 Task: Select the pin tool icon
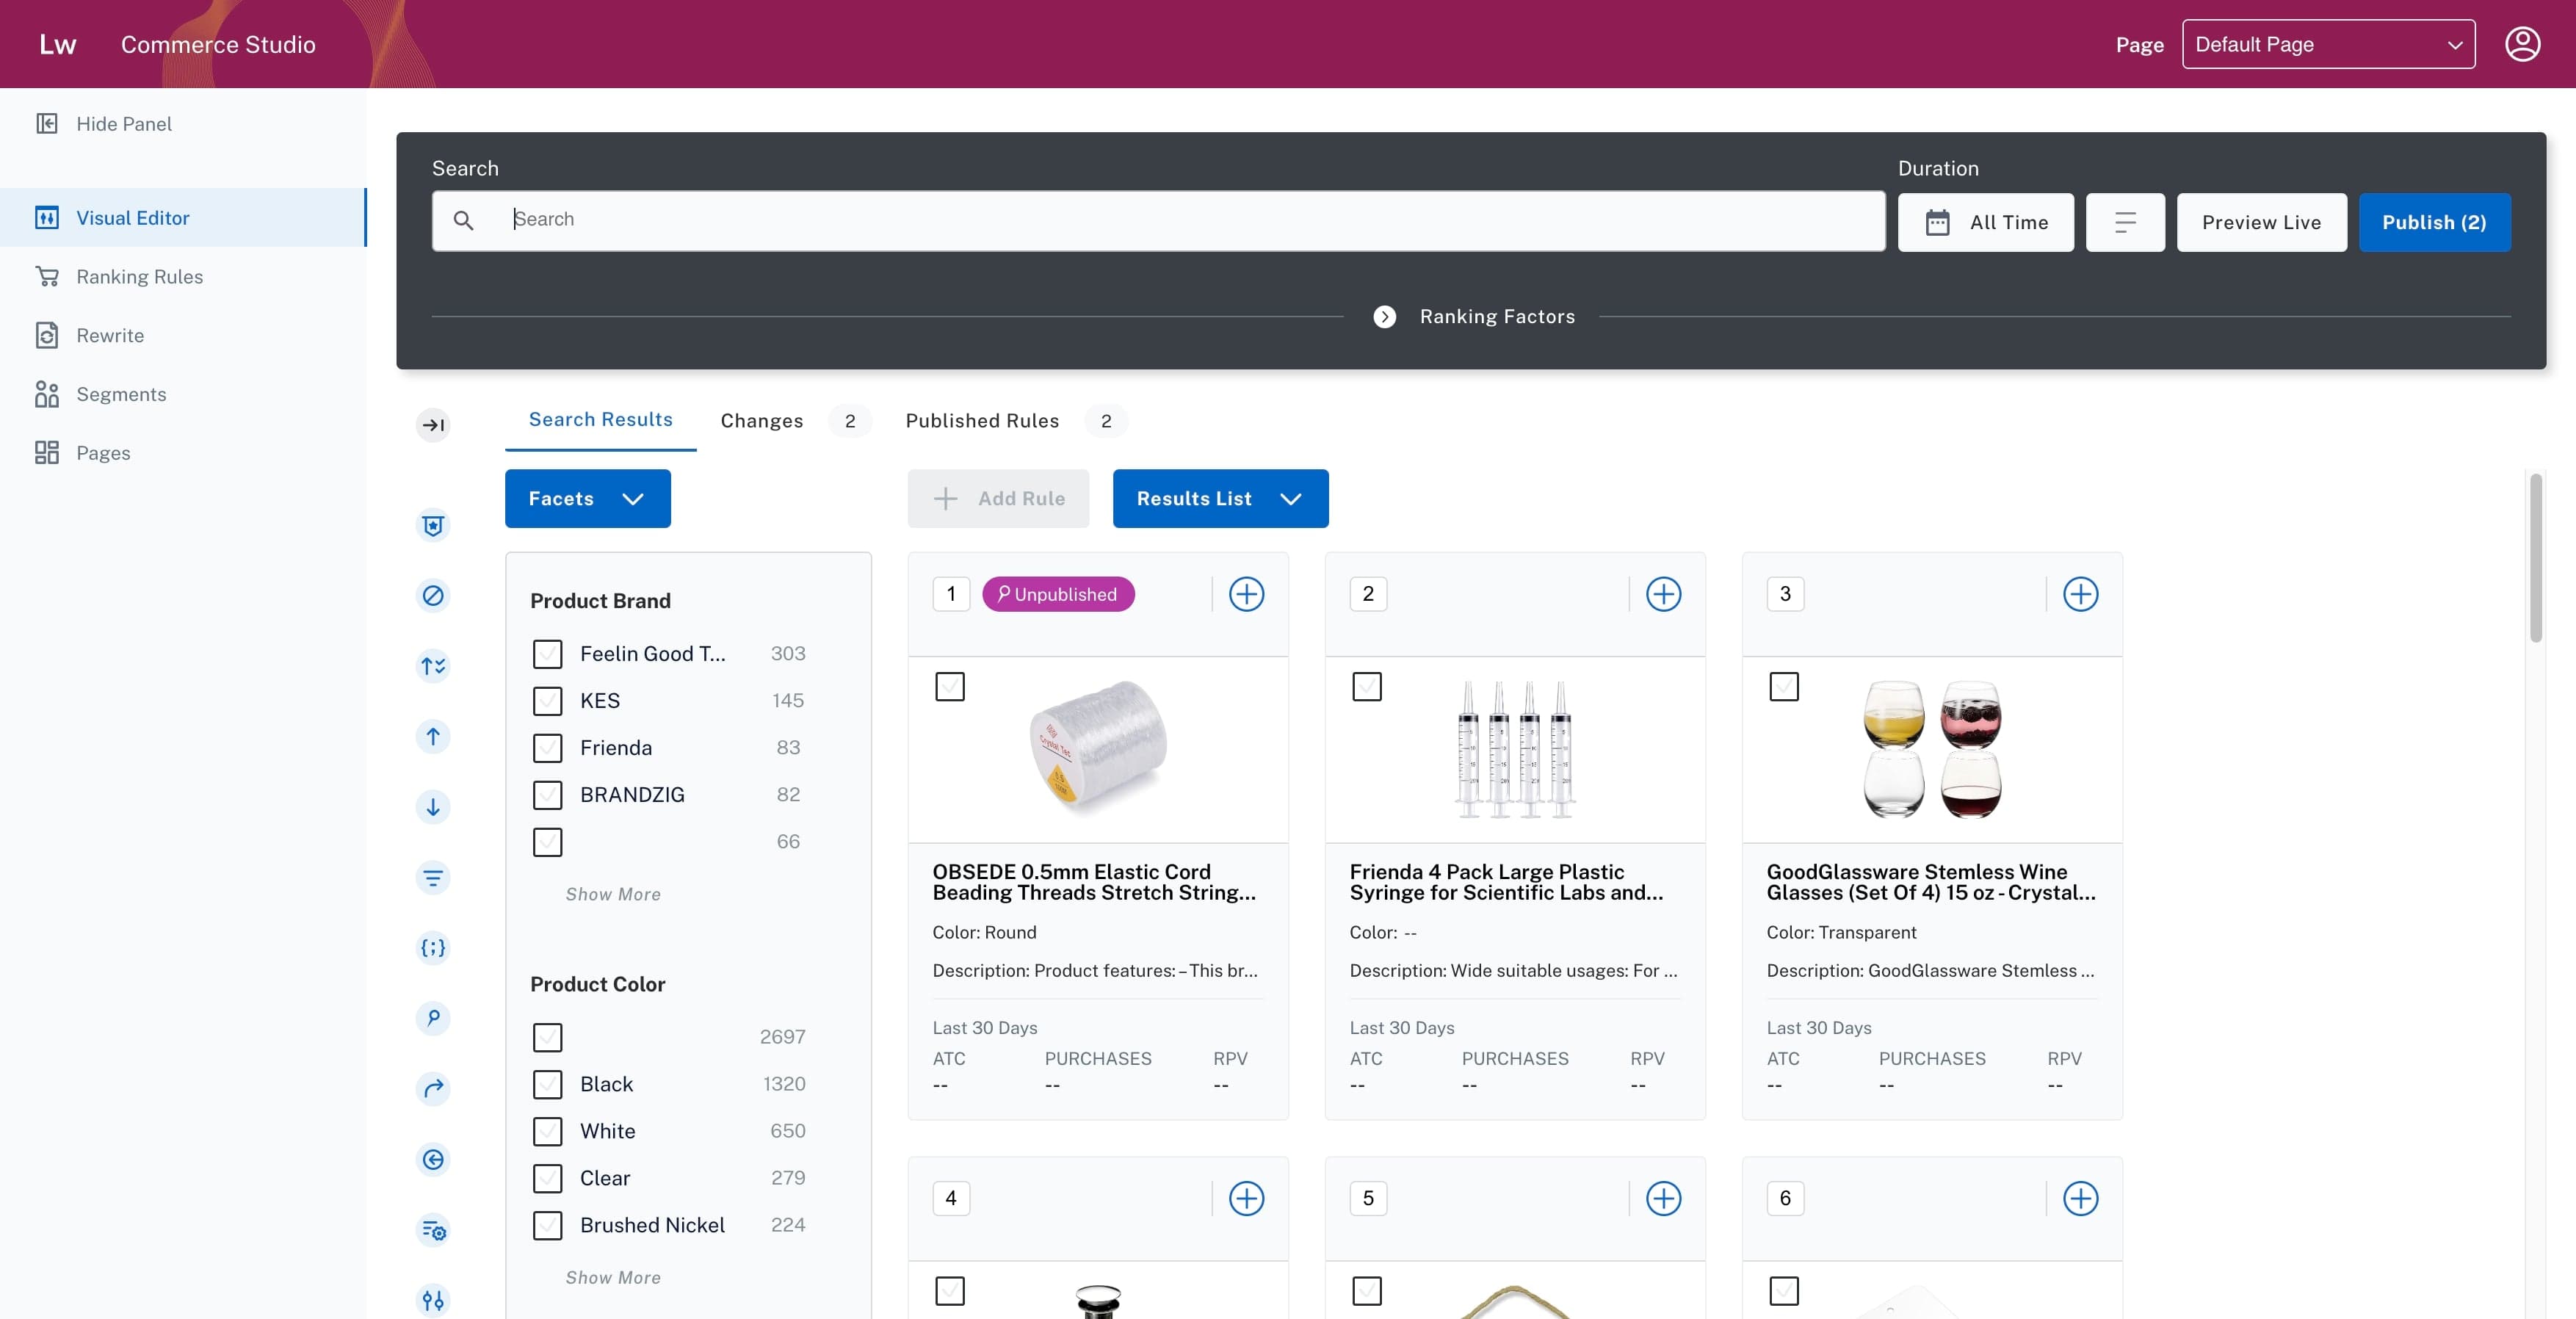[433, 1018]
